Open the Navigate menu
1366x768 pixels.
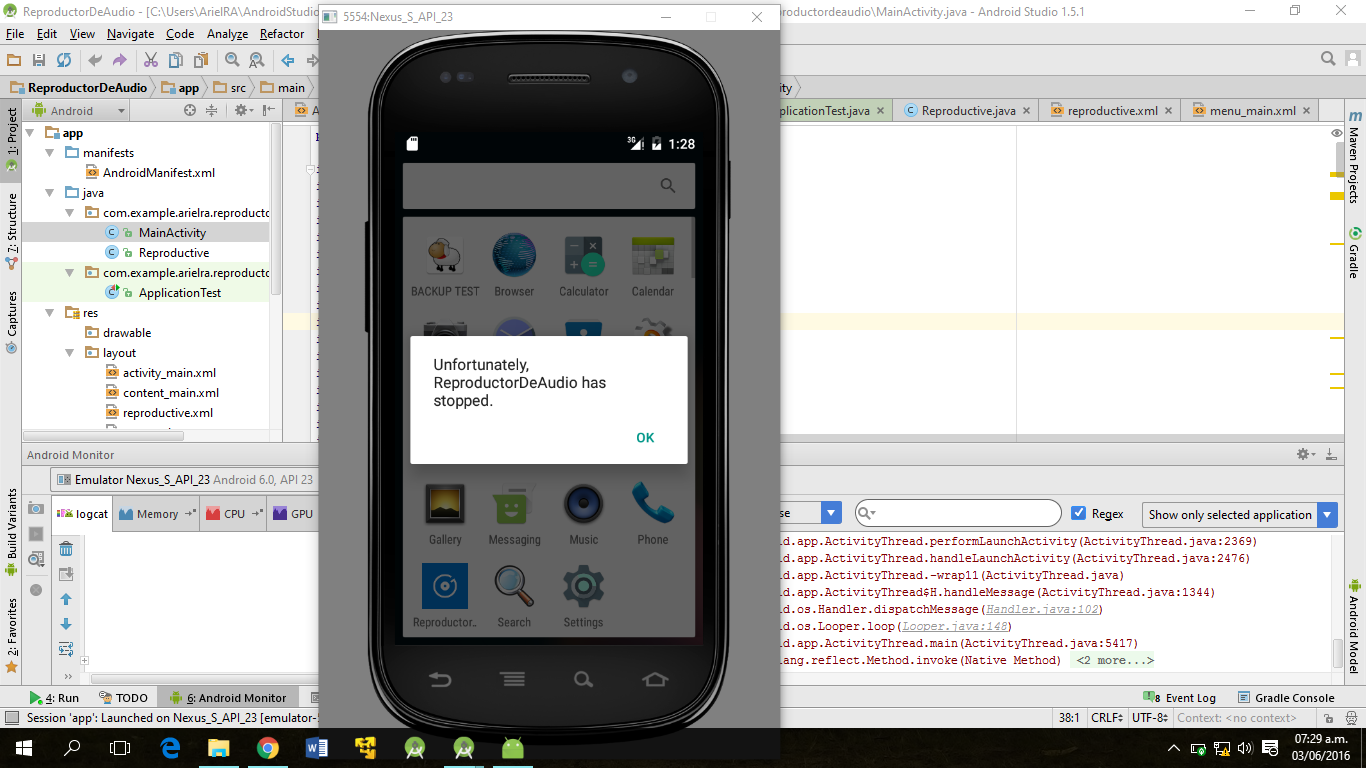point(130,34)
